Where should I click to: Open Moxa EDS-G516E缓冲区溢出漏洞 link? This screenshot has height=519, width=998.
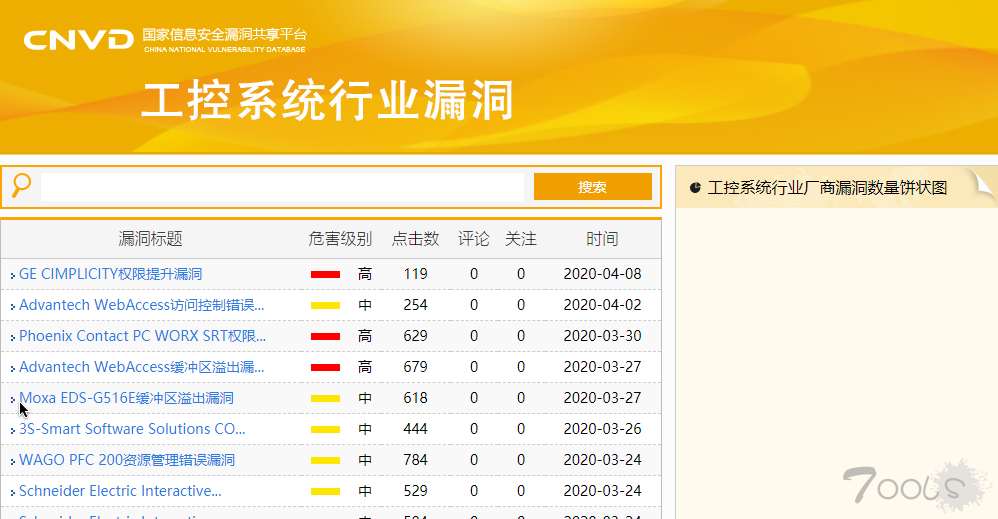point(127,398)
